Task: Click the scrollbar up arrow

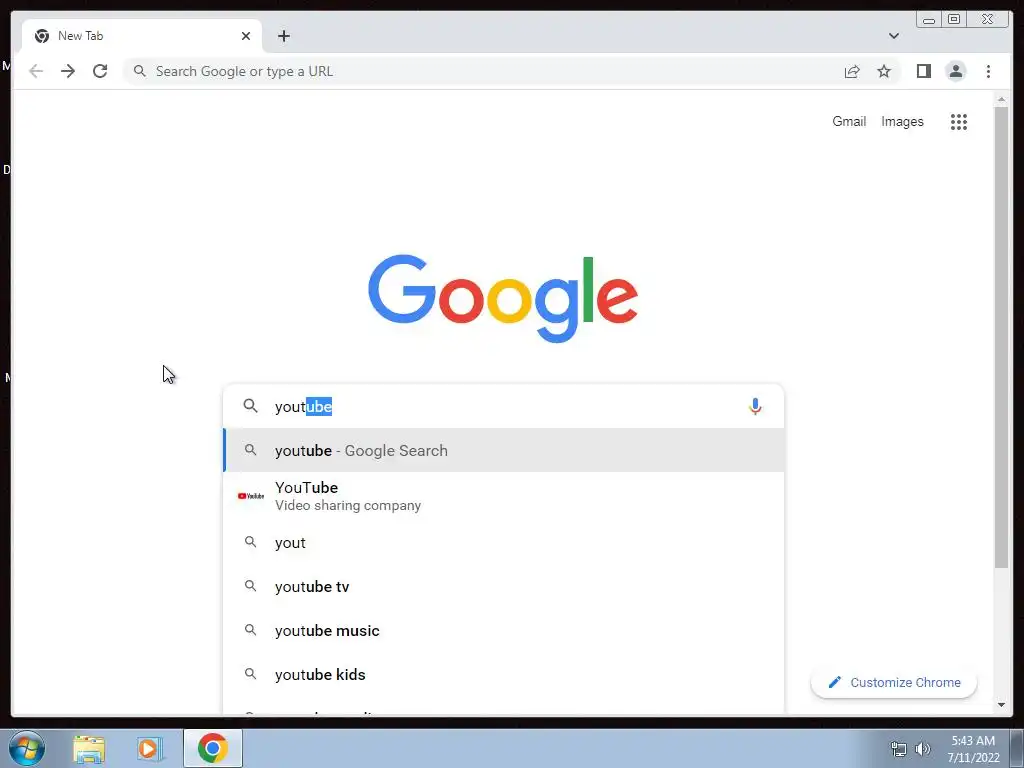Action: (x=1001, y=99)
